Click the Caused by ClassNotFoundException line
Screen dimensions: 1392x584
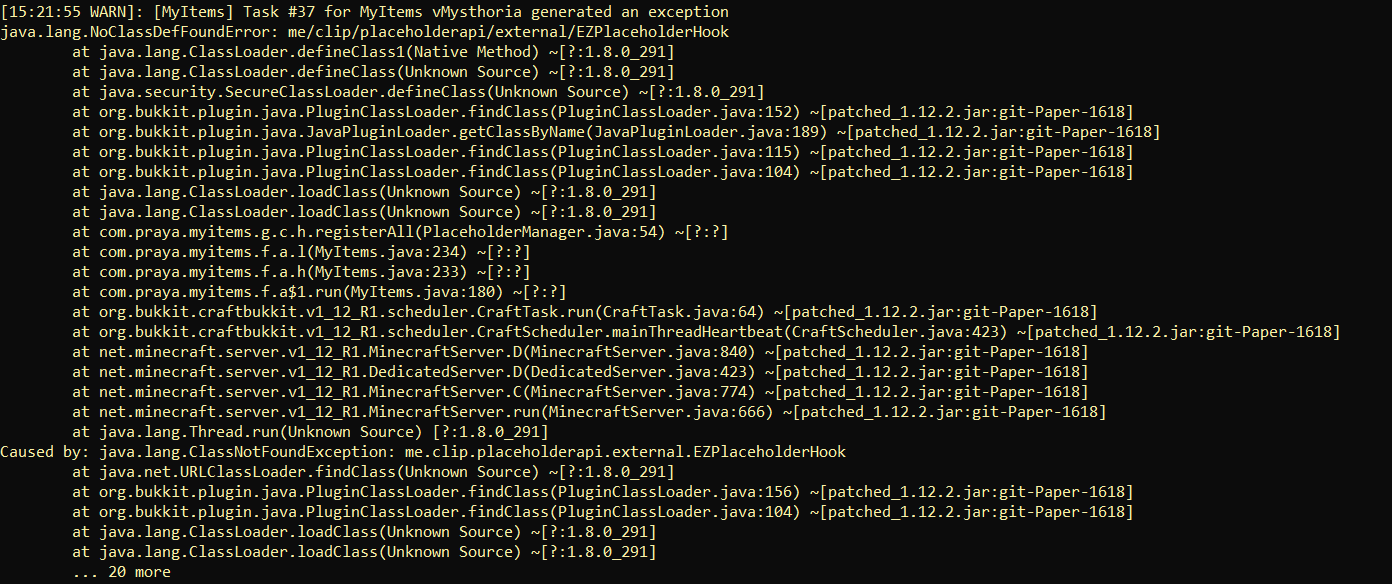(x=422, y=452)
